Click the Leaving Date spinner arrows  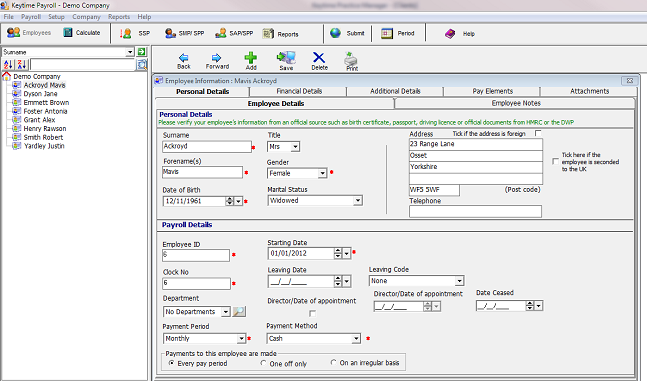pos(338,282)
